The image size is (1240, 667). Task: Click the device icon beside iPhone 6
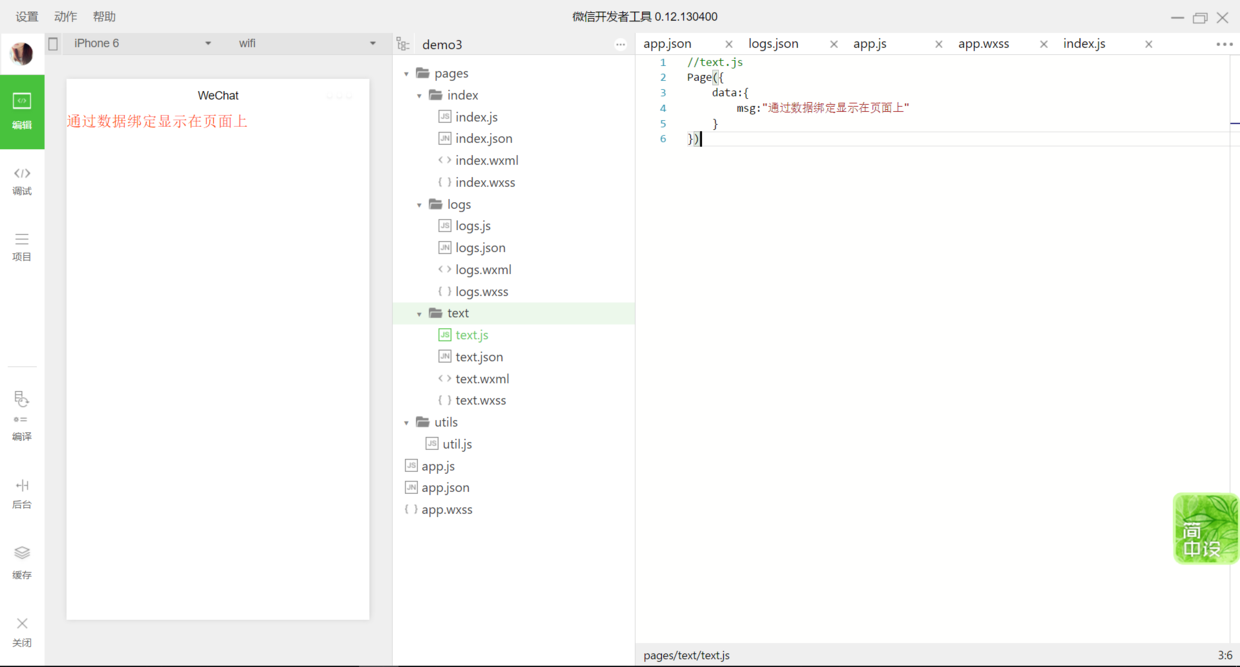53,44
